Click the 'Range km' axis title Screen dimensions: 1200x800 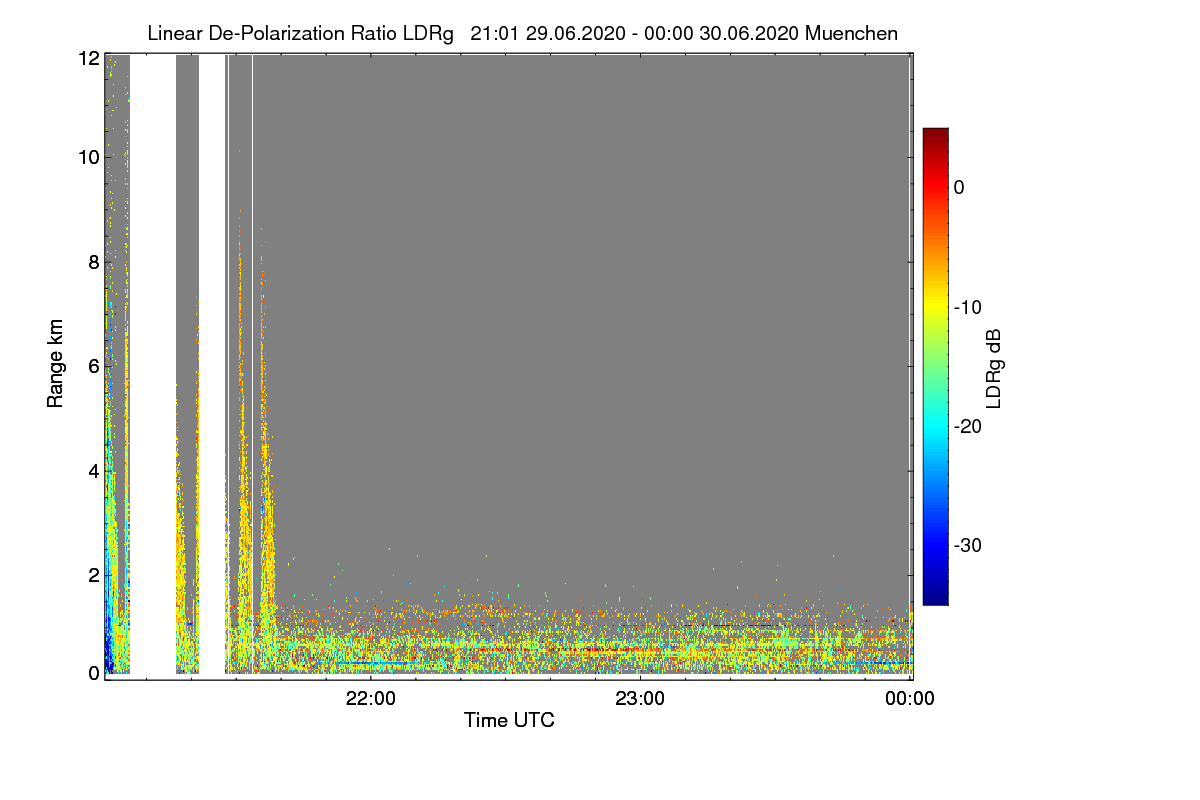click(56, 364)
